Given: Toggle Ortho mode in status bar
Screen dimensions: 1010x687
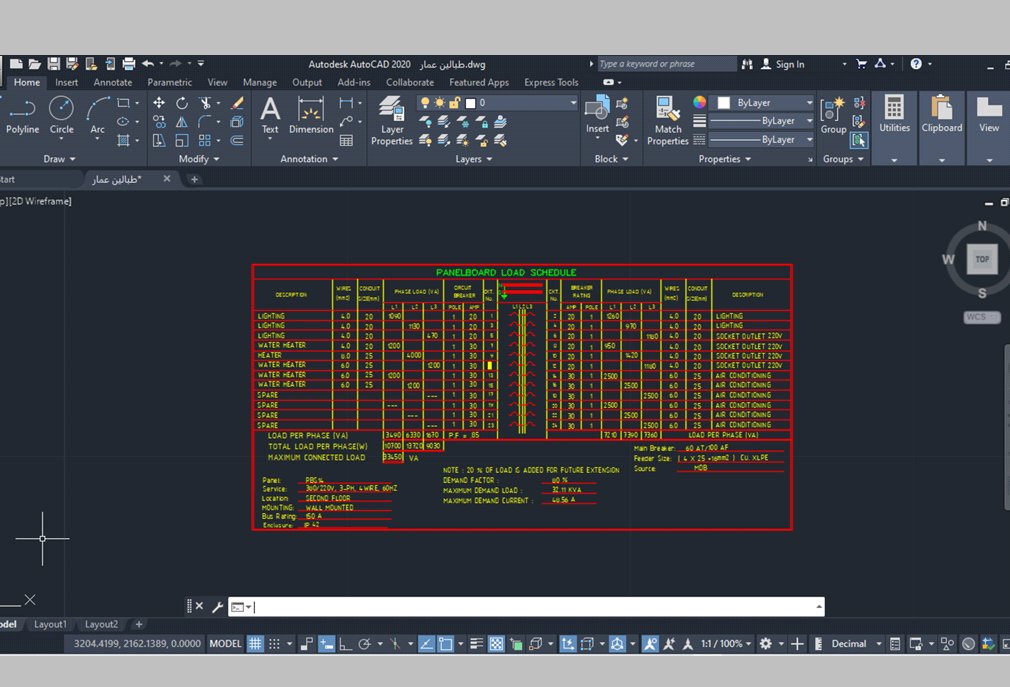Looking at the screenshot, I should click(x=345, y=644).
